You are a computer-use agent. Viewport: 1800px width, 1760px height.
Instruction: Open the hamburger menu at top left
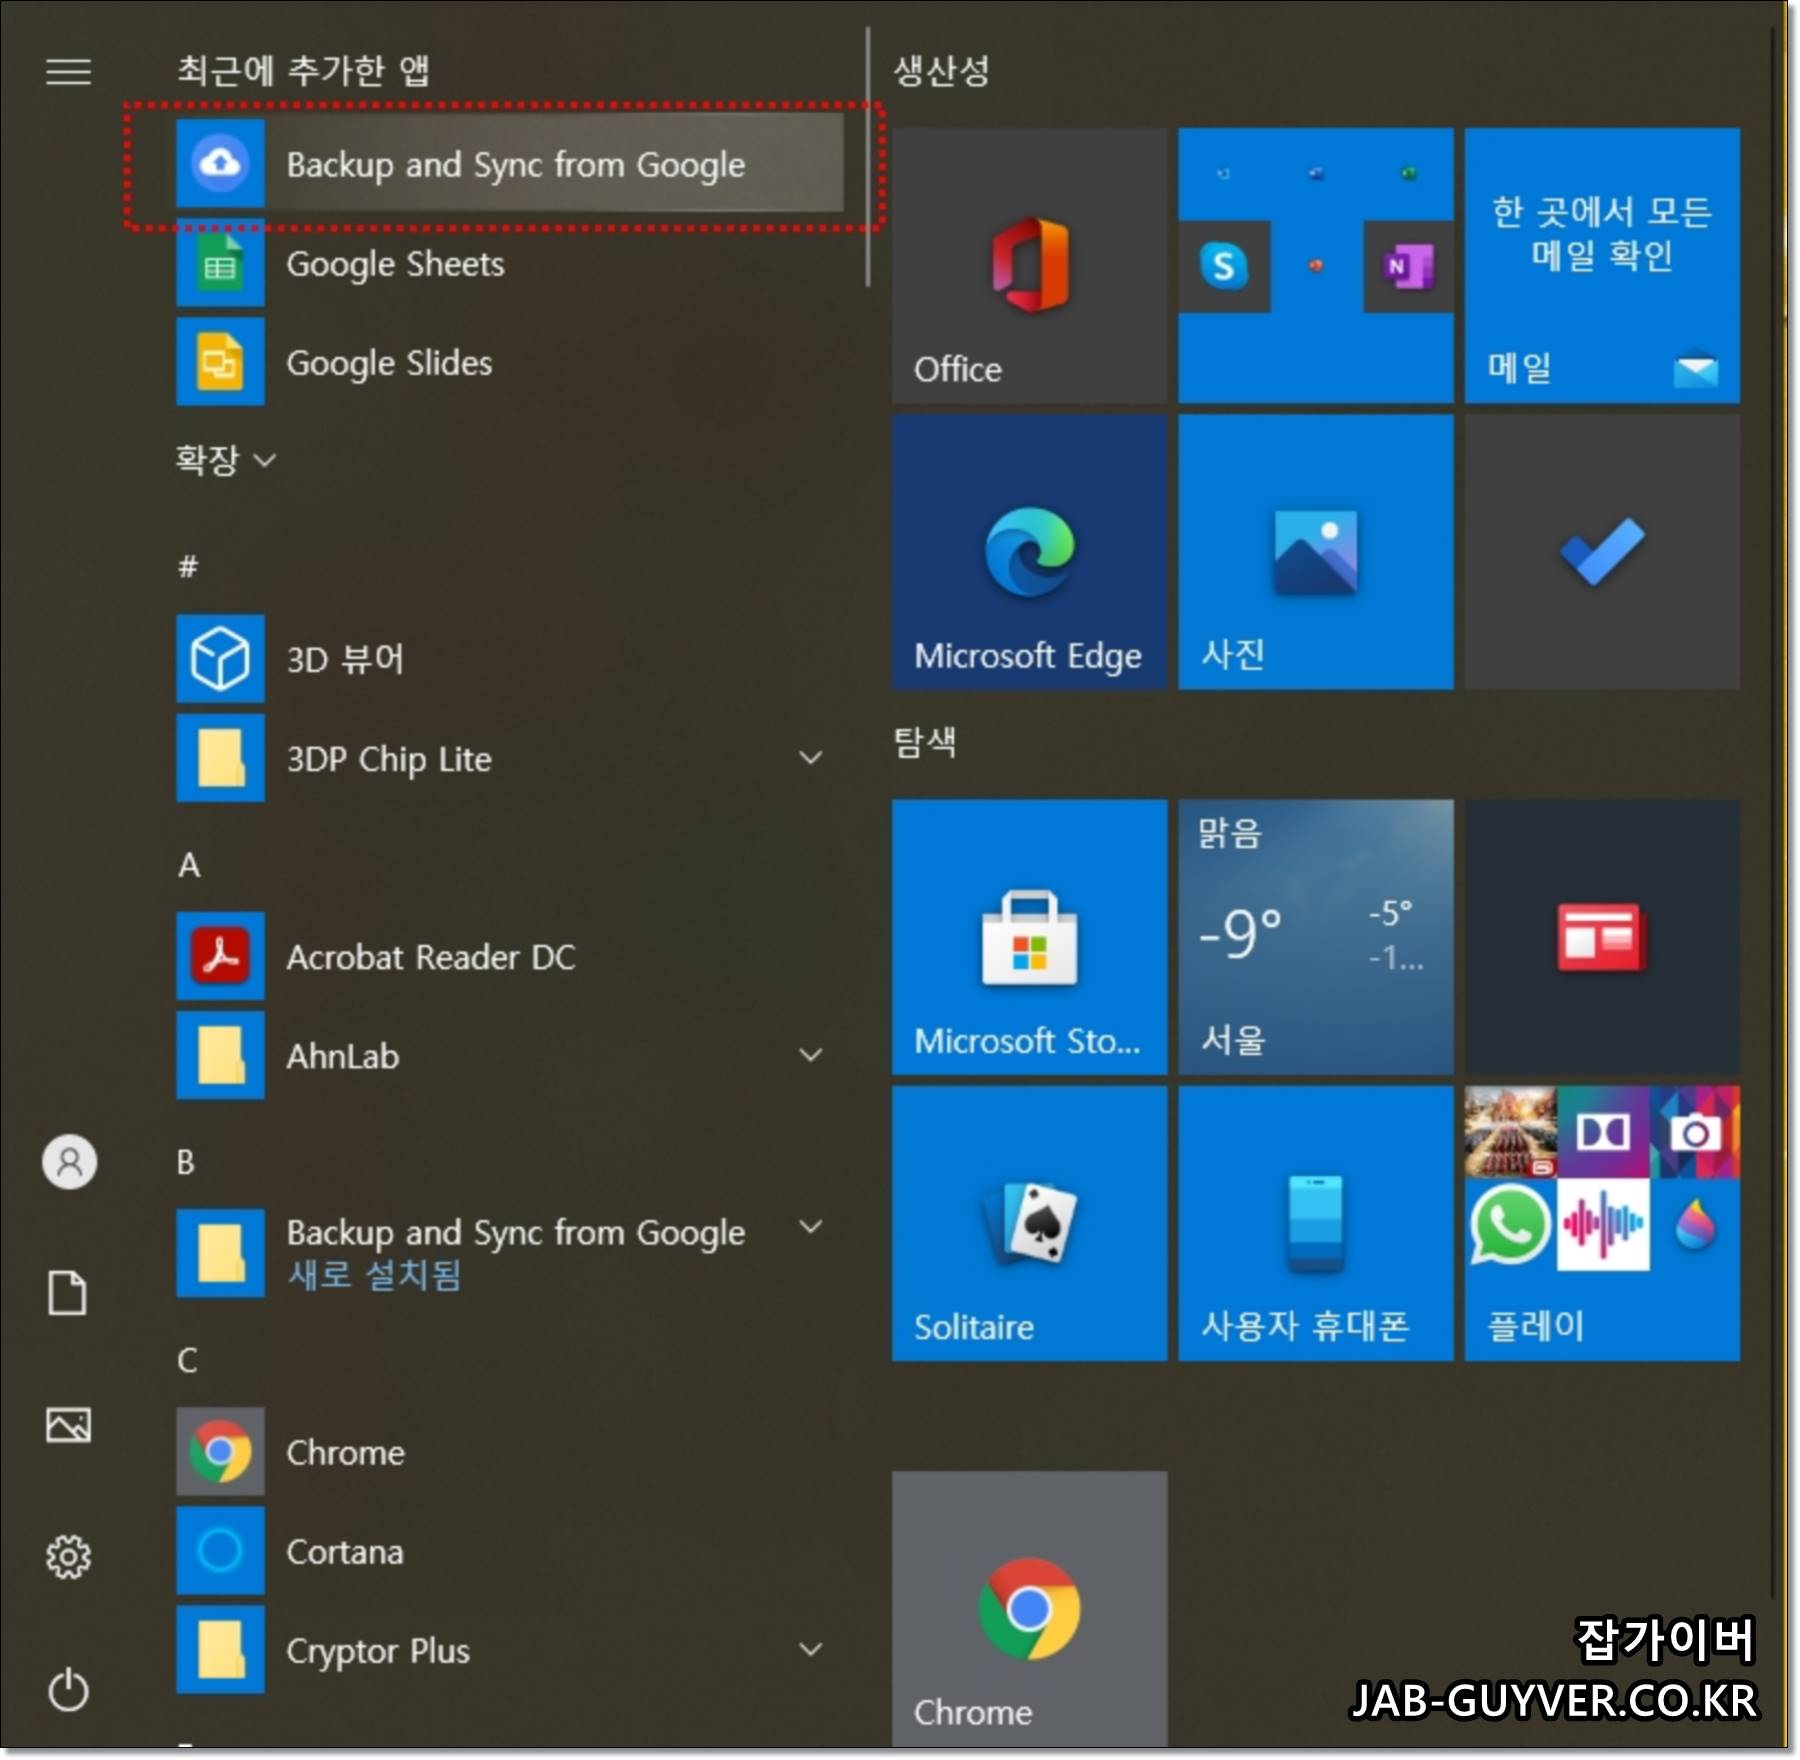click(68, 71)
